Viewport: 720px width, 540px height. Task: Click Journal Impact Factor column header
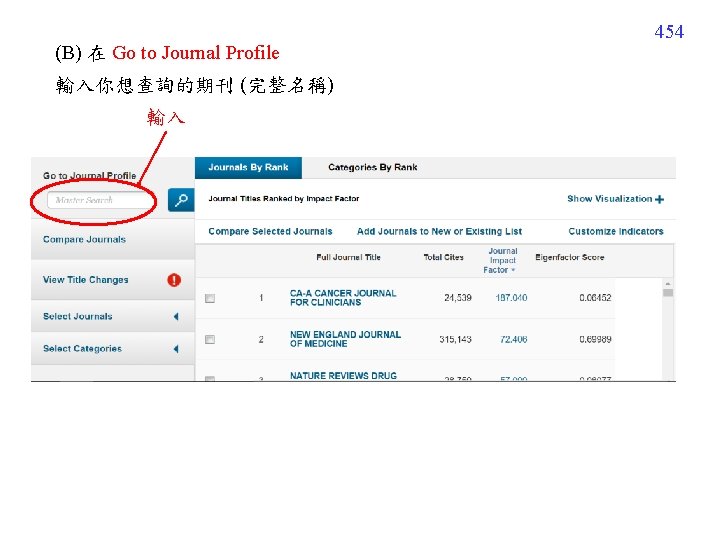tap(500, 260)
